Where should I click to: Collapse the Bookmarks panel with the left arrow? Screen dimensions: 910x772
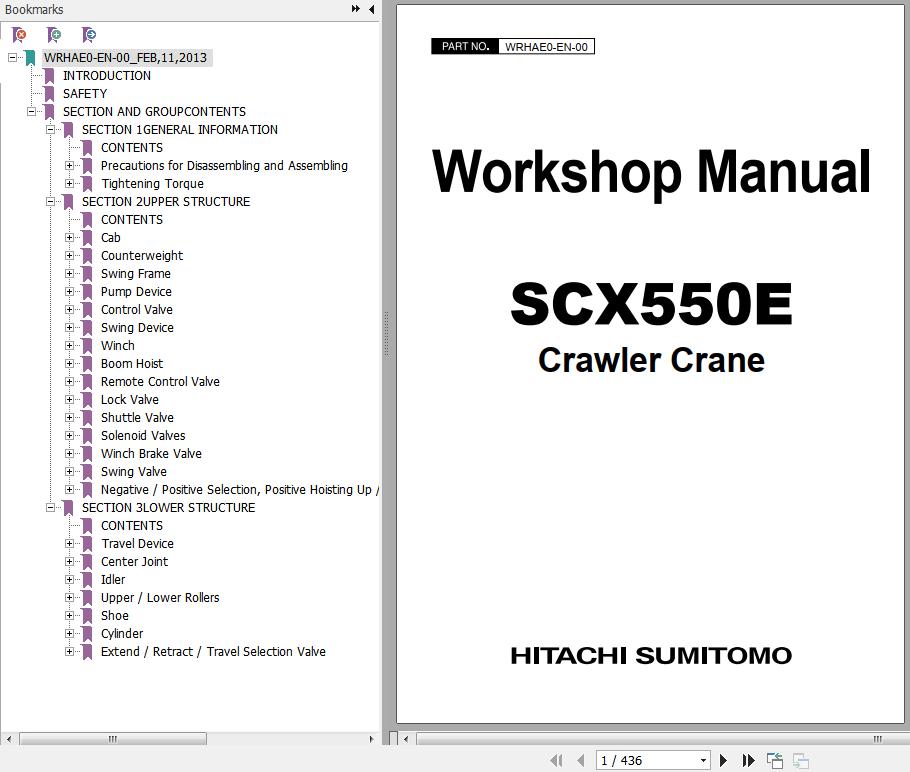click(371, 9)
